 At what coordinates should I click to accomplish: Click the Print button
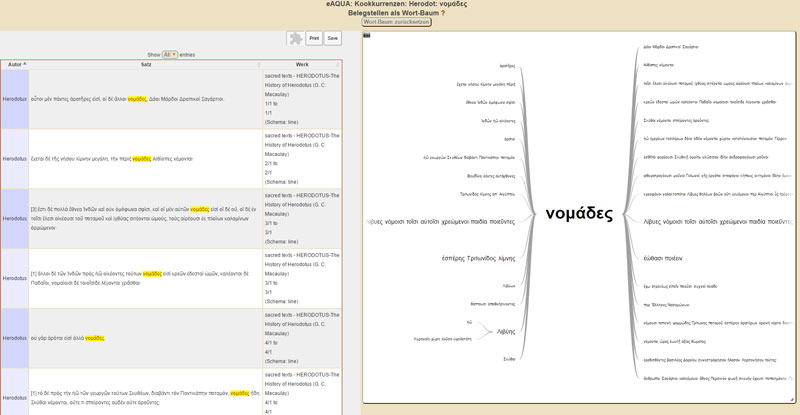point(314,38)
